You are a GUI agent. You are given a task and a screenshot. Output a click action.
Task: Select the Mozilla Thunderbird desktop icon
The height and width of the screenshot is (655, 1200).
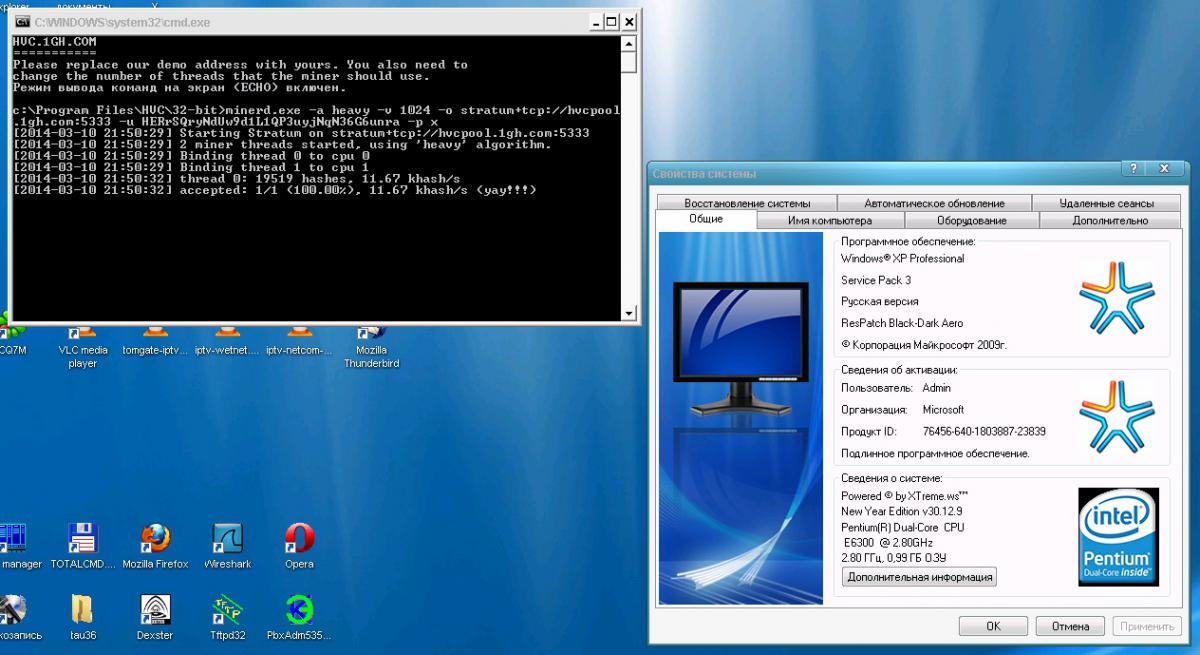371,345
